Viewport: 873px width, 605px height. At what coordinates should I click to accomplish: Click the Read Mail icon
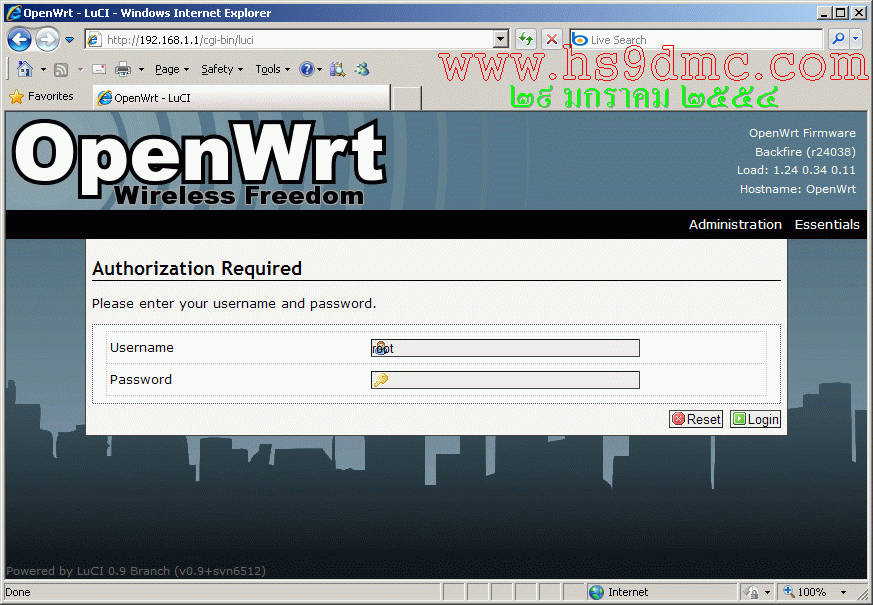coord(99,69)
